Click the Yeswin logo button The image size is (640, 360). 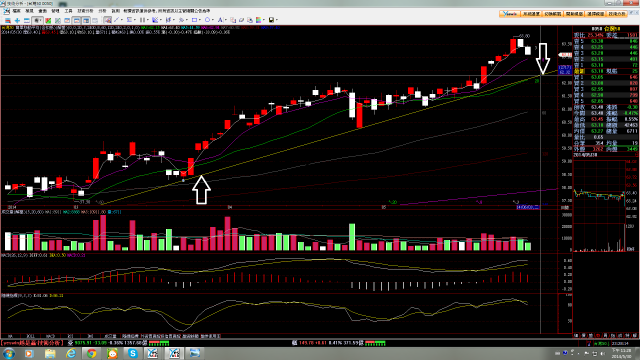[x=509, y=13]
